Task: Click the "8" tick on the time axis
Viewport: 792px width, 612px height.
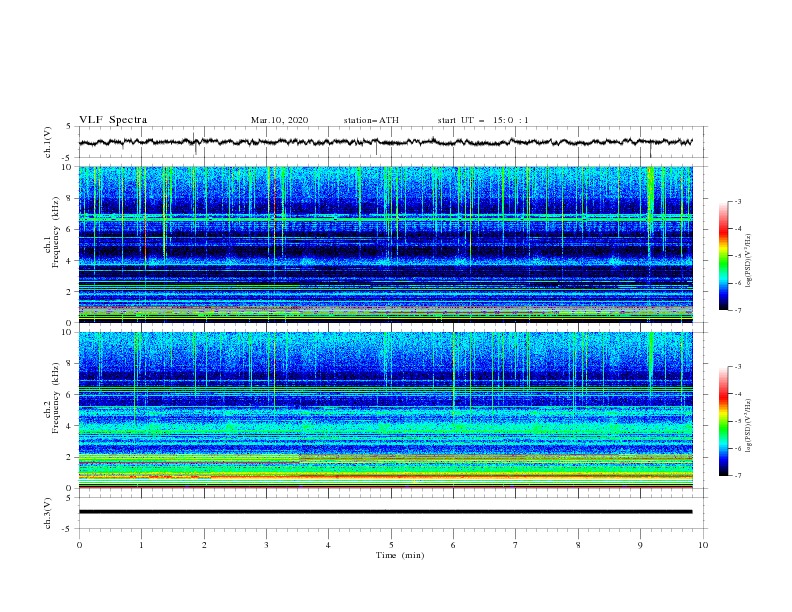Action: [x=578, y=545]
